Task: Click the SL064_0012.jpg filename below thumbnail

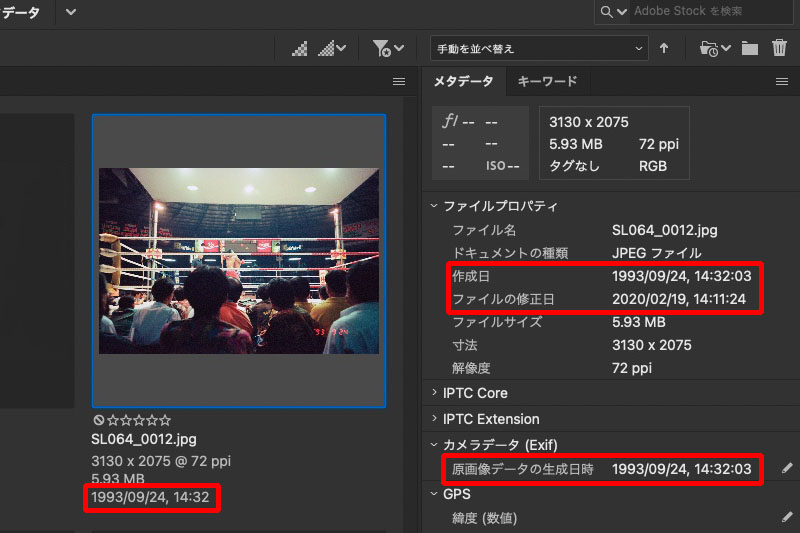Action: click(x=144, y=439)
